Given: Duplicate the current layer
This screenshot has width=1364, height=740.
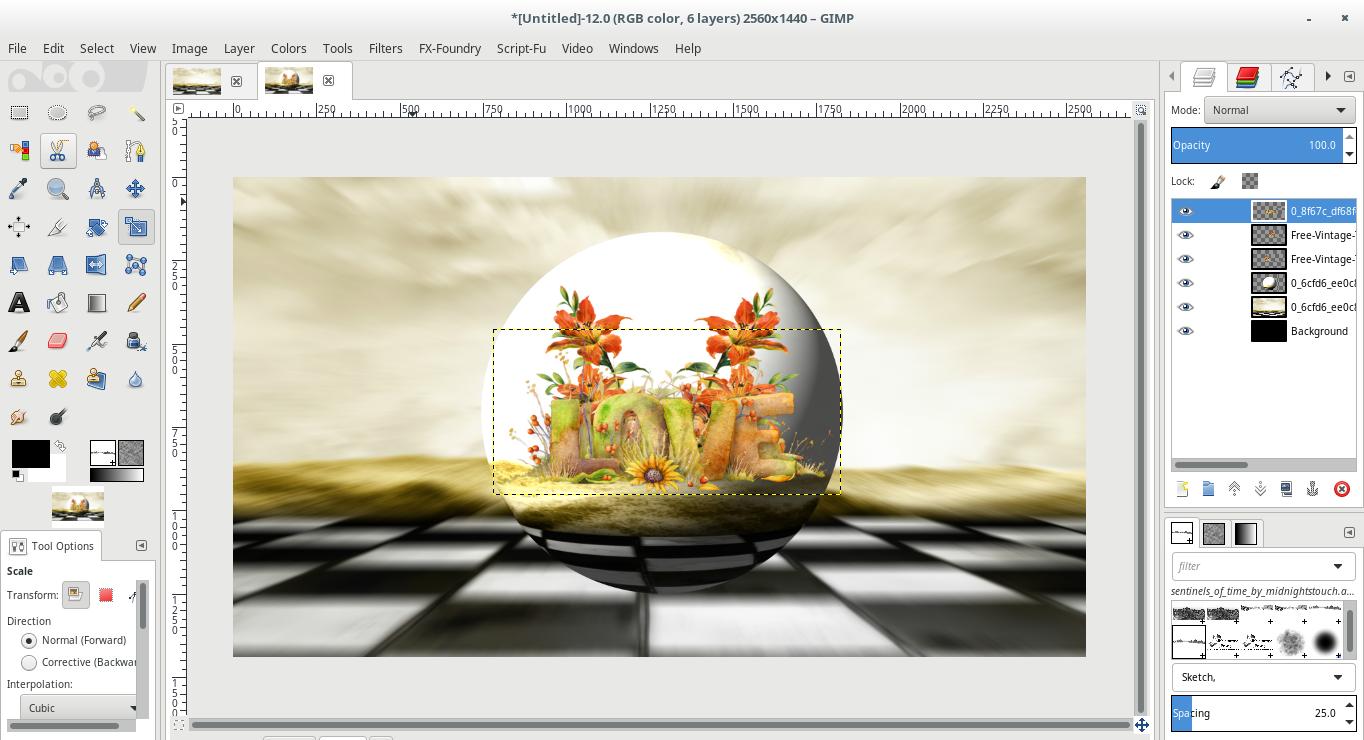Looking at the screenshot, I should 1286,489.
